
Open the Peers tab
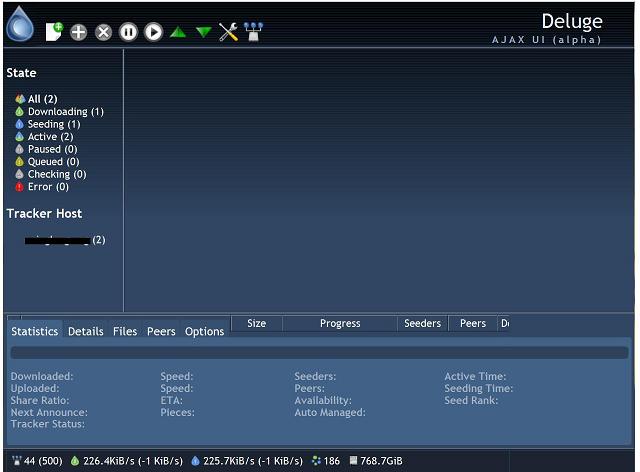click(161, 331)
